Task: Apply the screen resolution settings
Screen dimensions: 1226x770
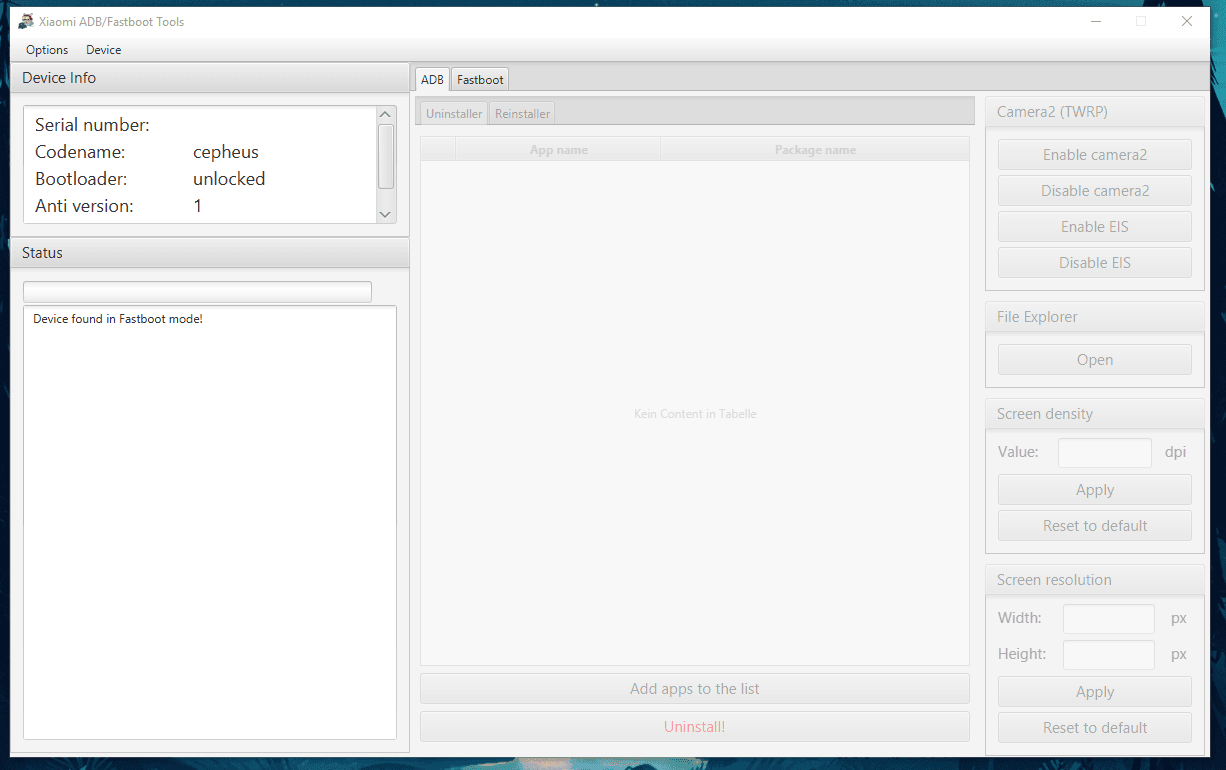Action: tap(1095, 692)
